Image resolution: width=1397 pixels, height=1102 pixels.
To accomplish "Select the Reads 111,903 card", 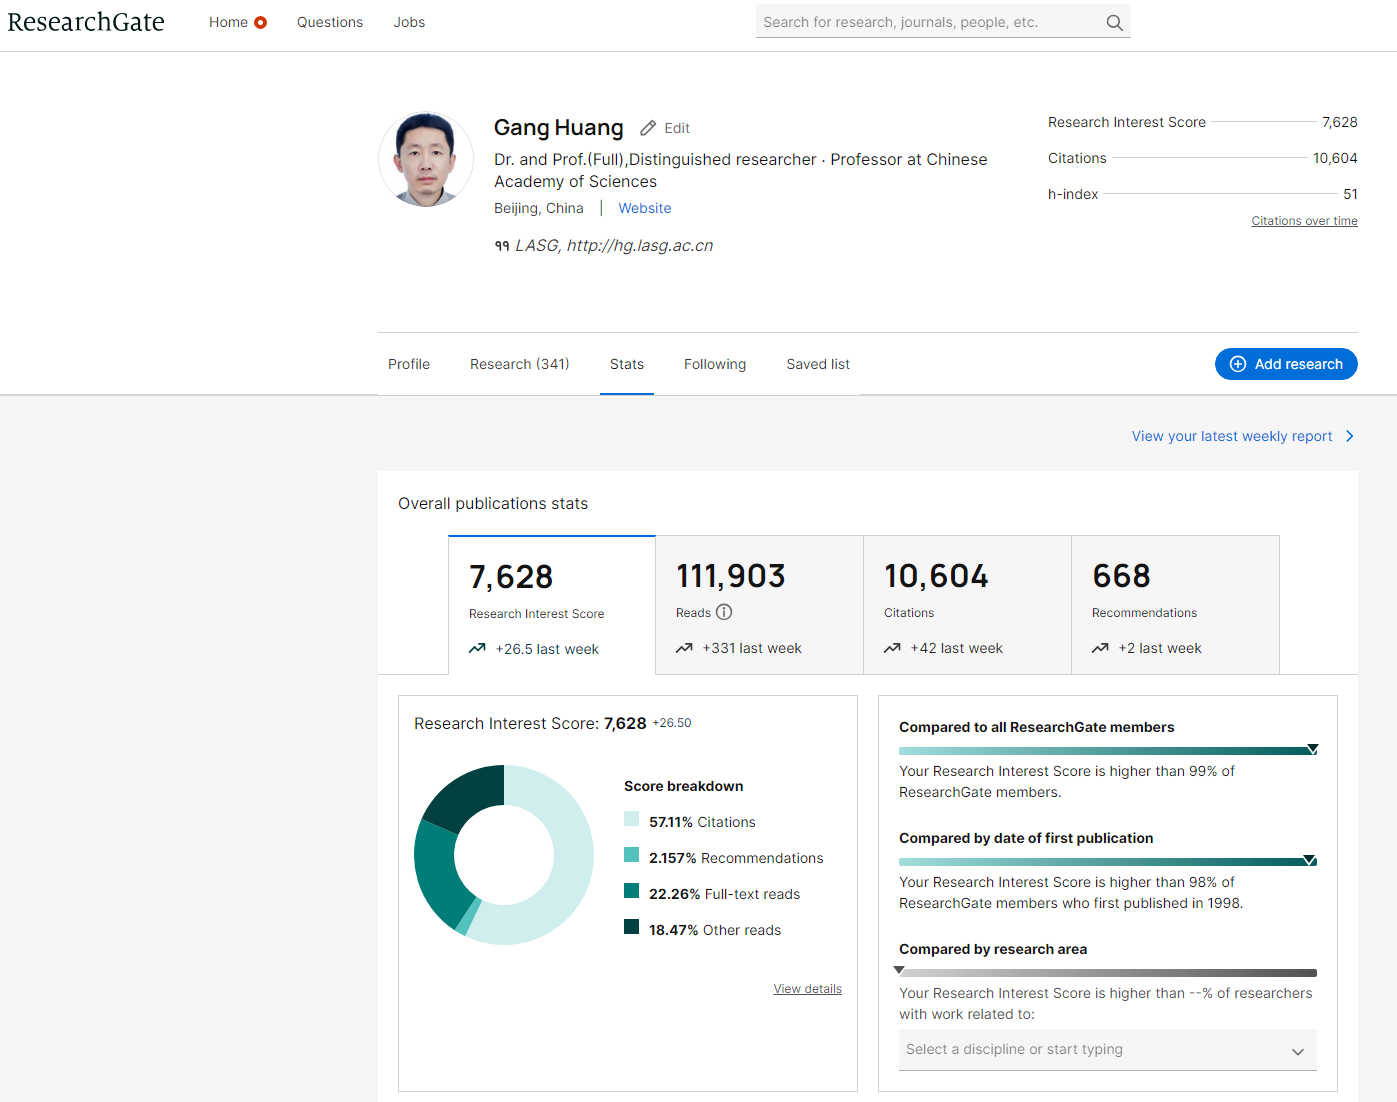I will 760,605.
